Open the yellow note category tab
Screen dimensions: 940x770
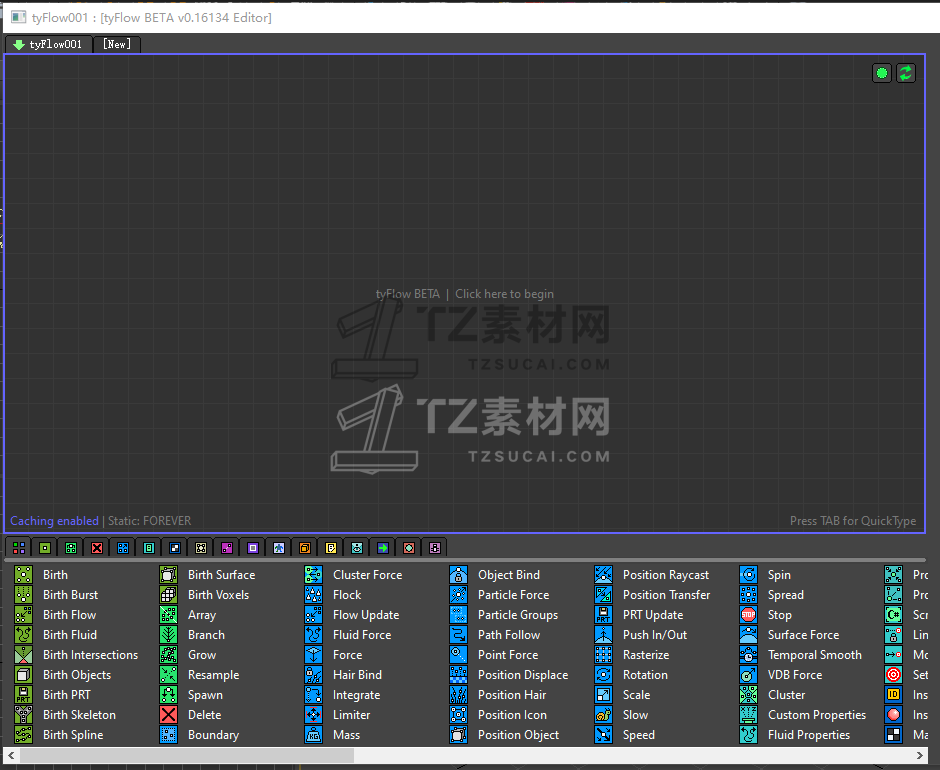331,548
